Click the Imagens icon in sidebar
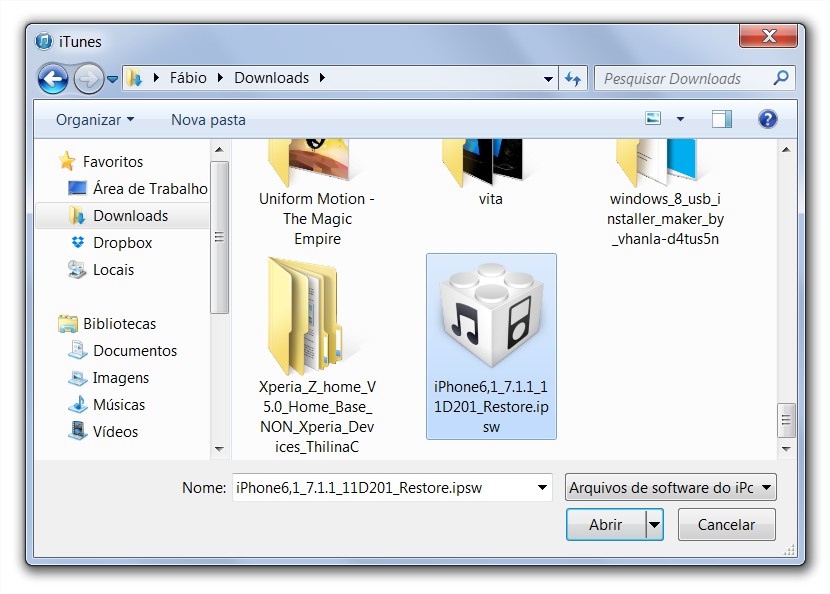Image resolution: width=830 pixels, height=594 pixels. tap(78, 377)
